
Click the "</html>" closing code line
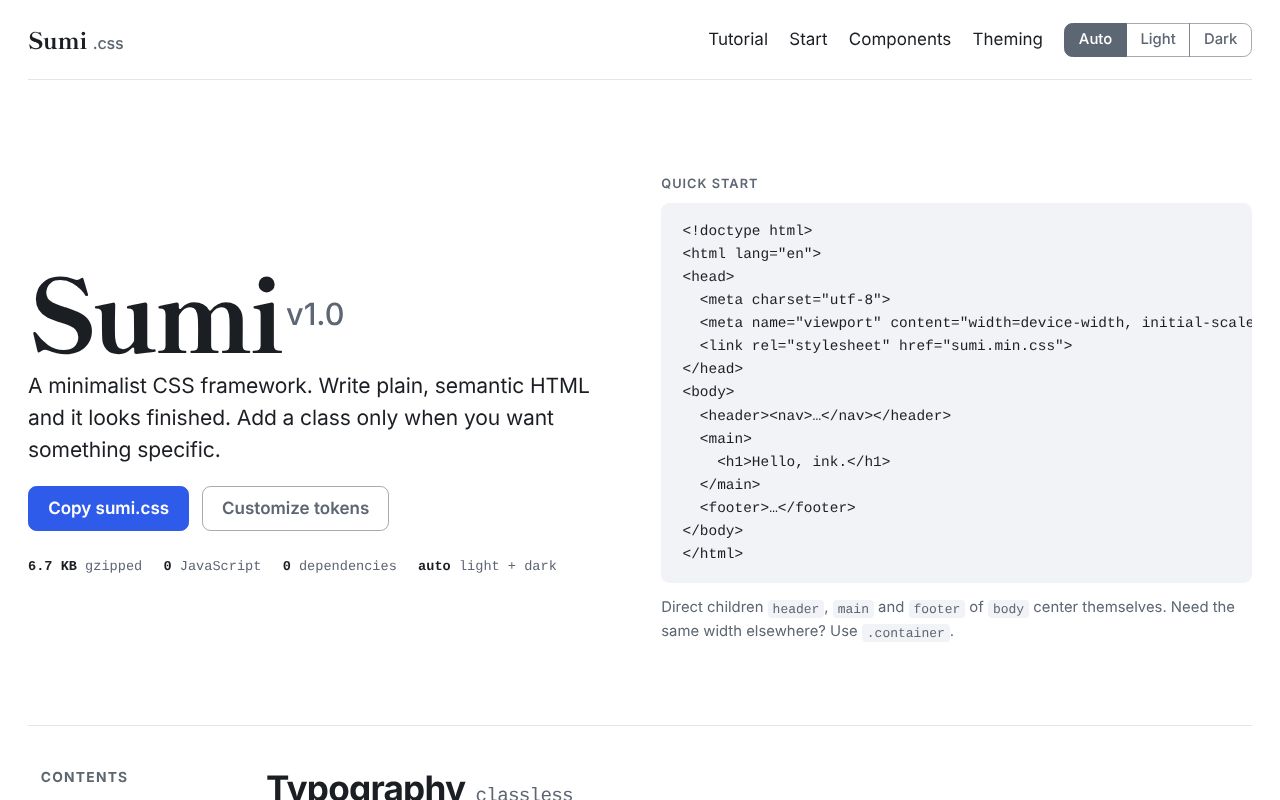[713, 553]
